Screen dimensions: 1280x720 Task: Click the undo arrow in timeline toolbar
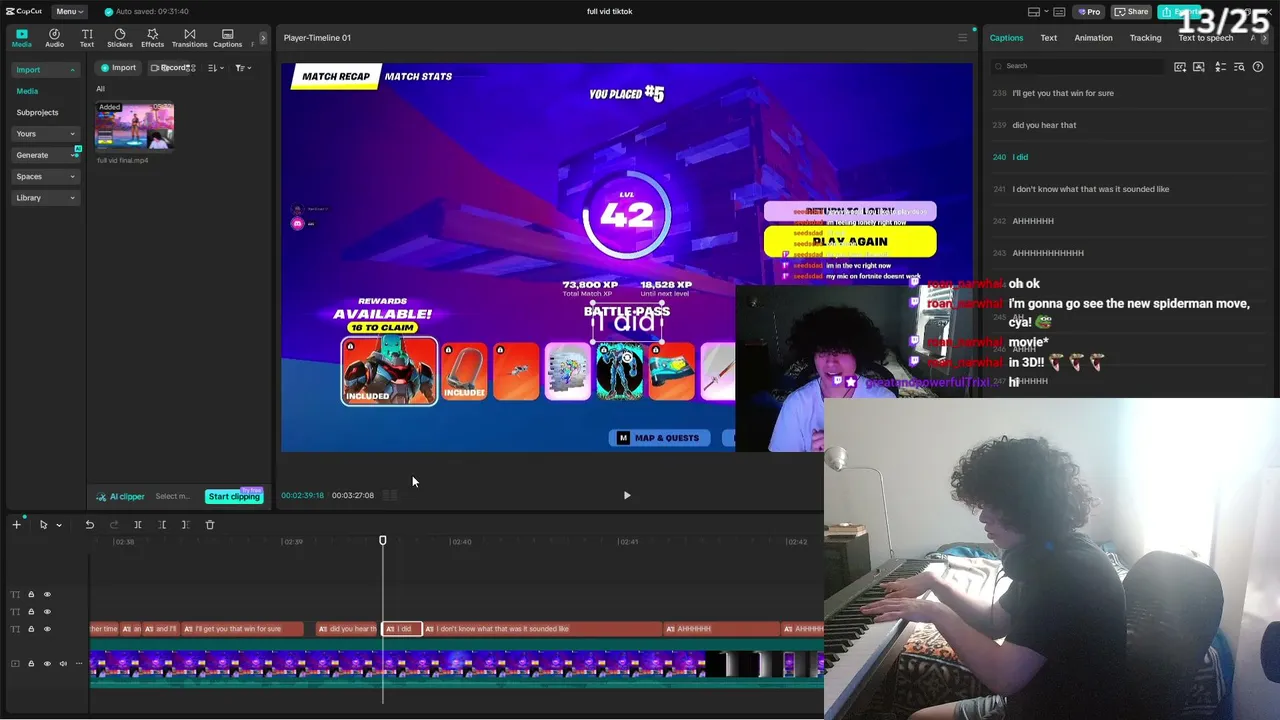(x=89, y=525)
